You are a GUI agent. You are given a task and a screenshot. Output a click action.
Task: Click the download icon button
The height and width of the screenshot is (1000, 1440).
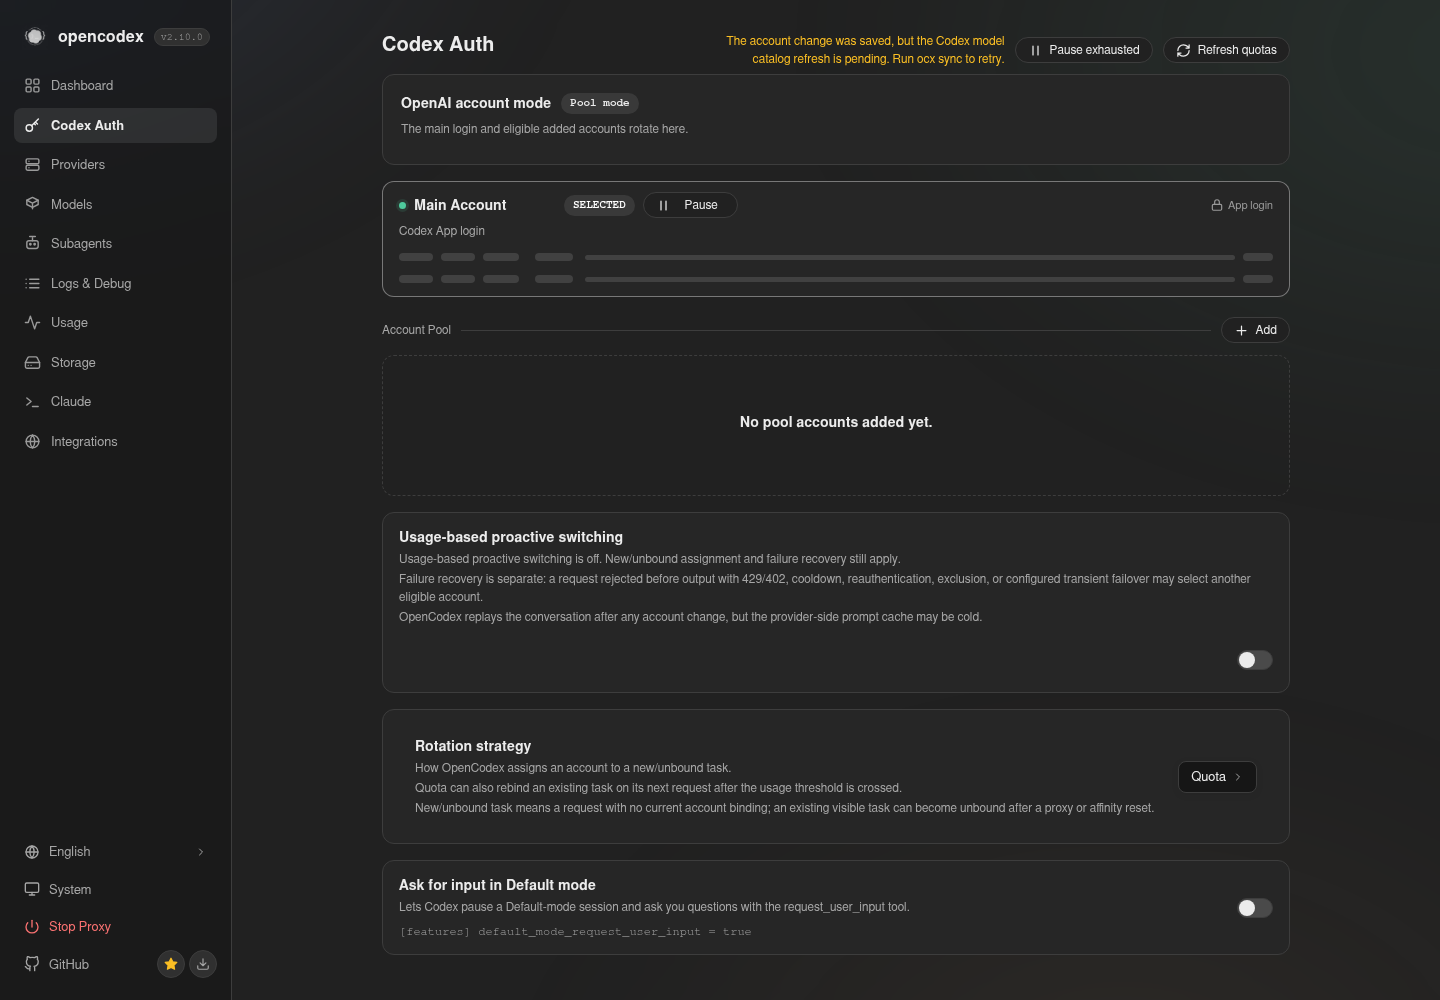pos(203,964)
